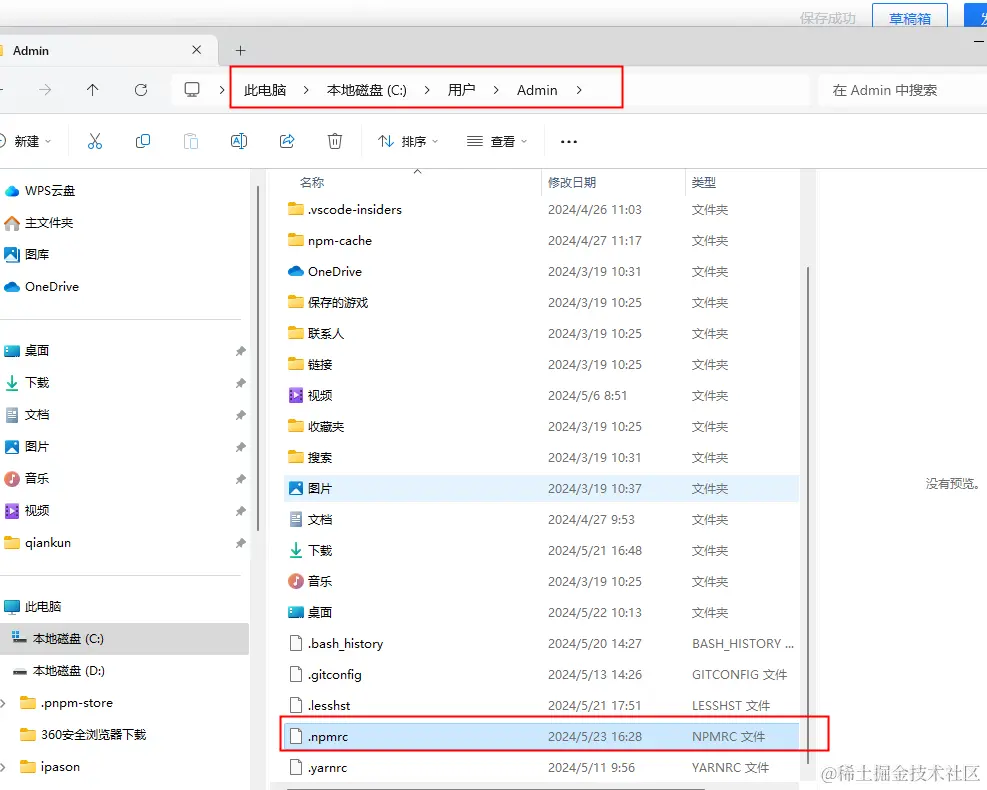Expand the ipason tree node
Viewport: 987px width, 790px height.
pos(4,767)
